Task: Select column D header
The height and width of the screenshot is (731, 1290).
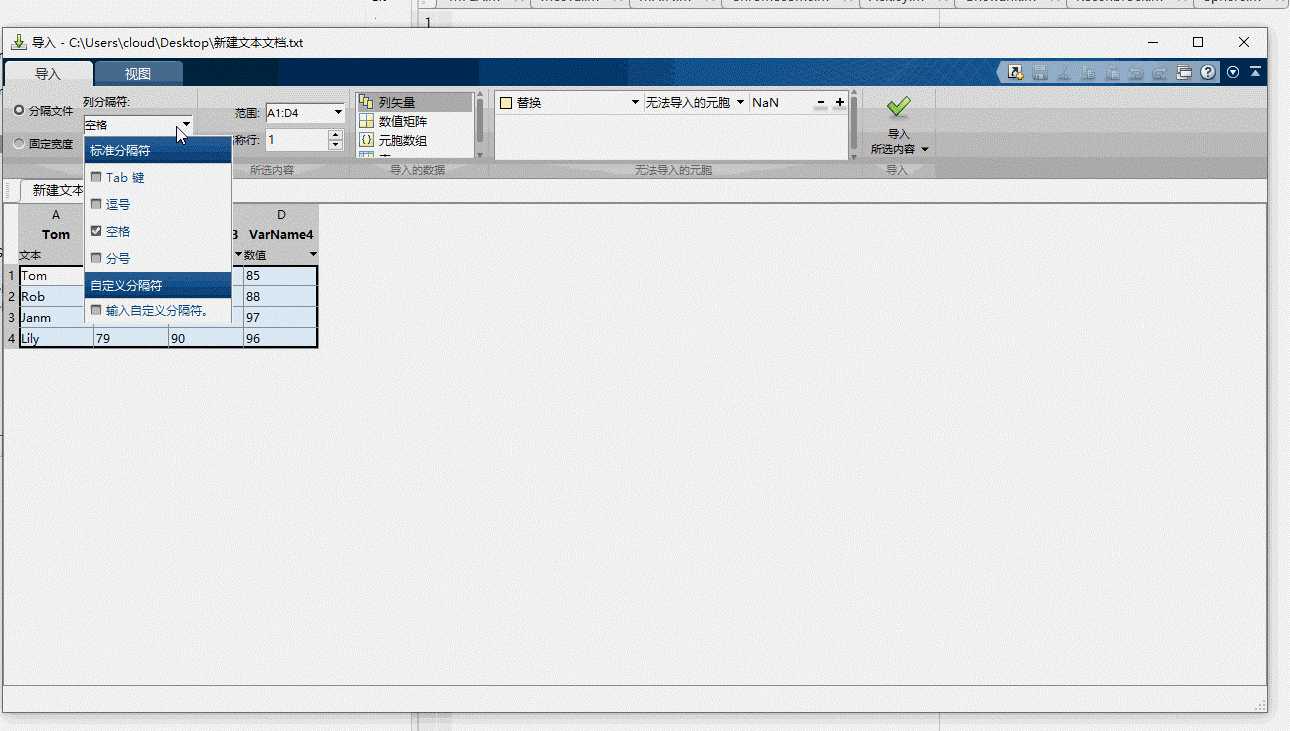Action: (x=281, y=215)
